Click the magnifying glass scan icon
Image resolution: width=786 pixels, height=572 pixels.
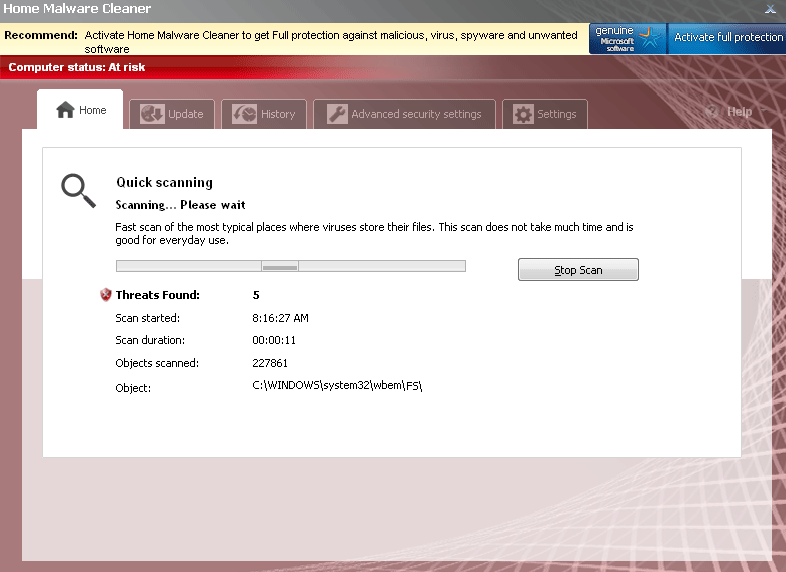78,190
